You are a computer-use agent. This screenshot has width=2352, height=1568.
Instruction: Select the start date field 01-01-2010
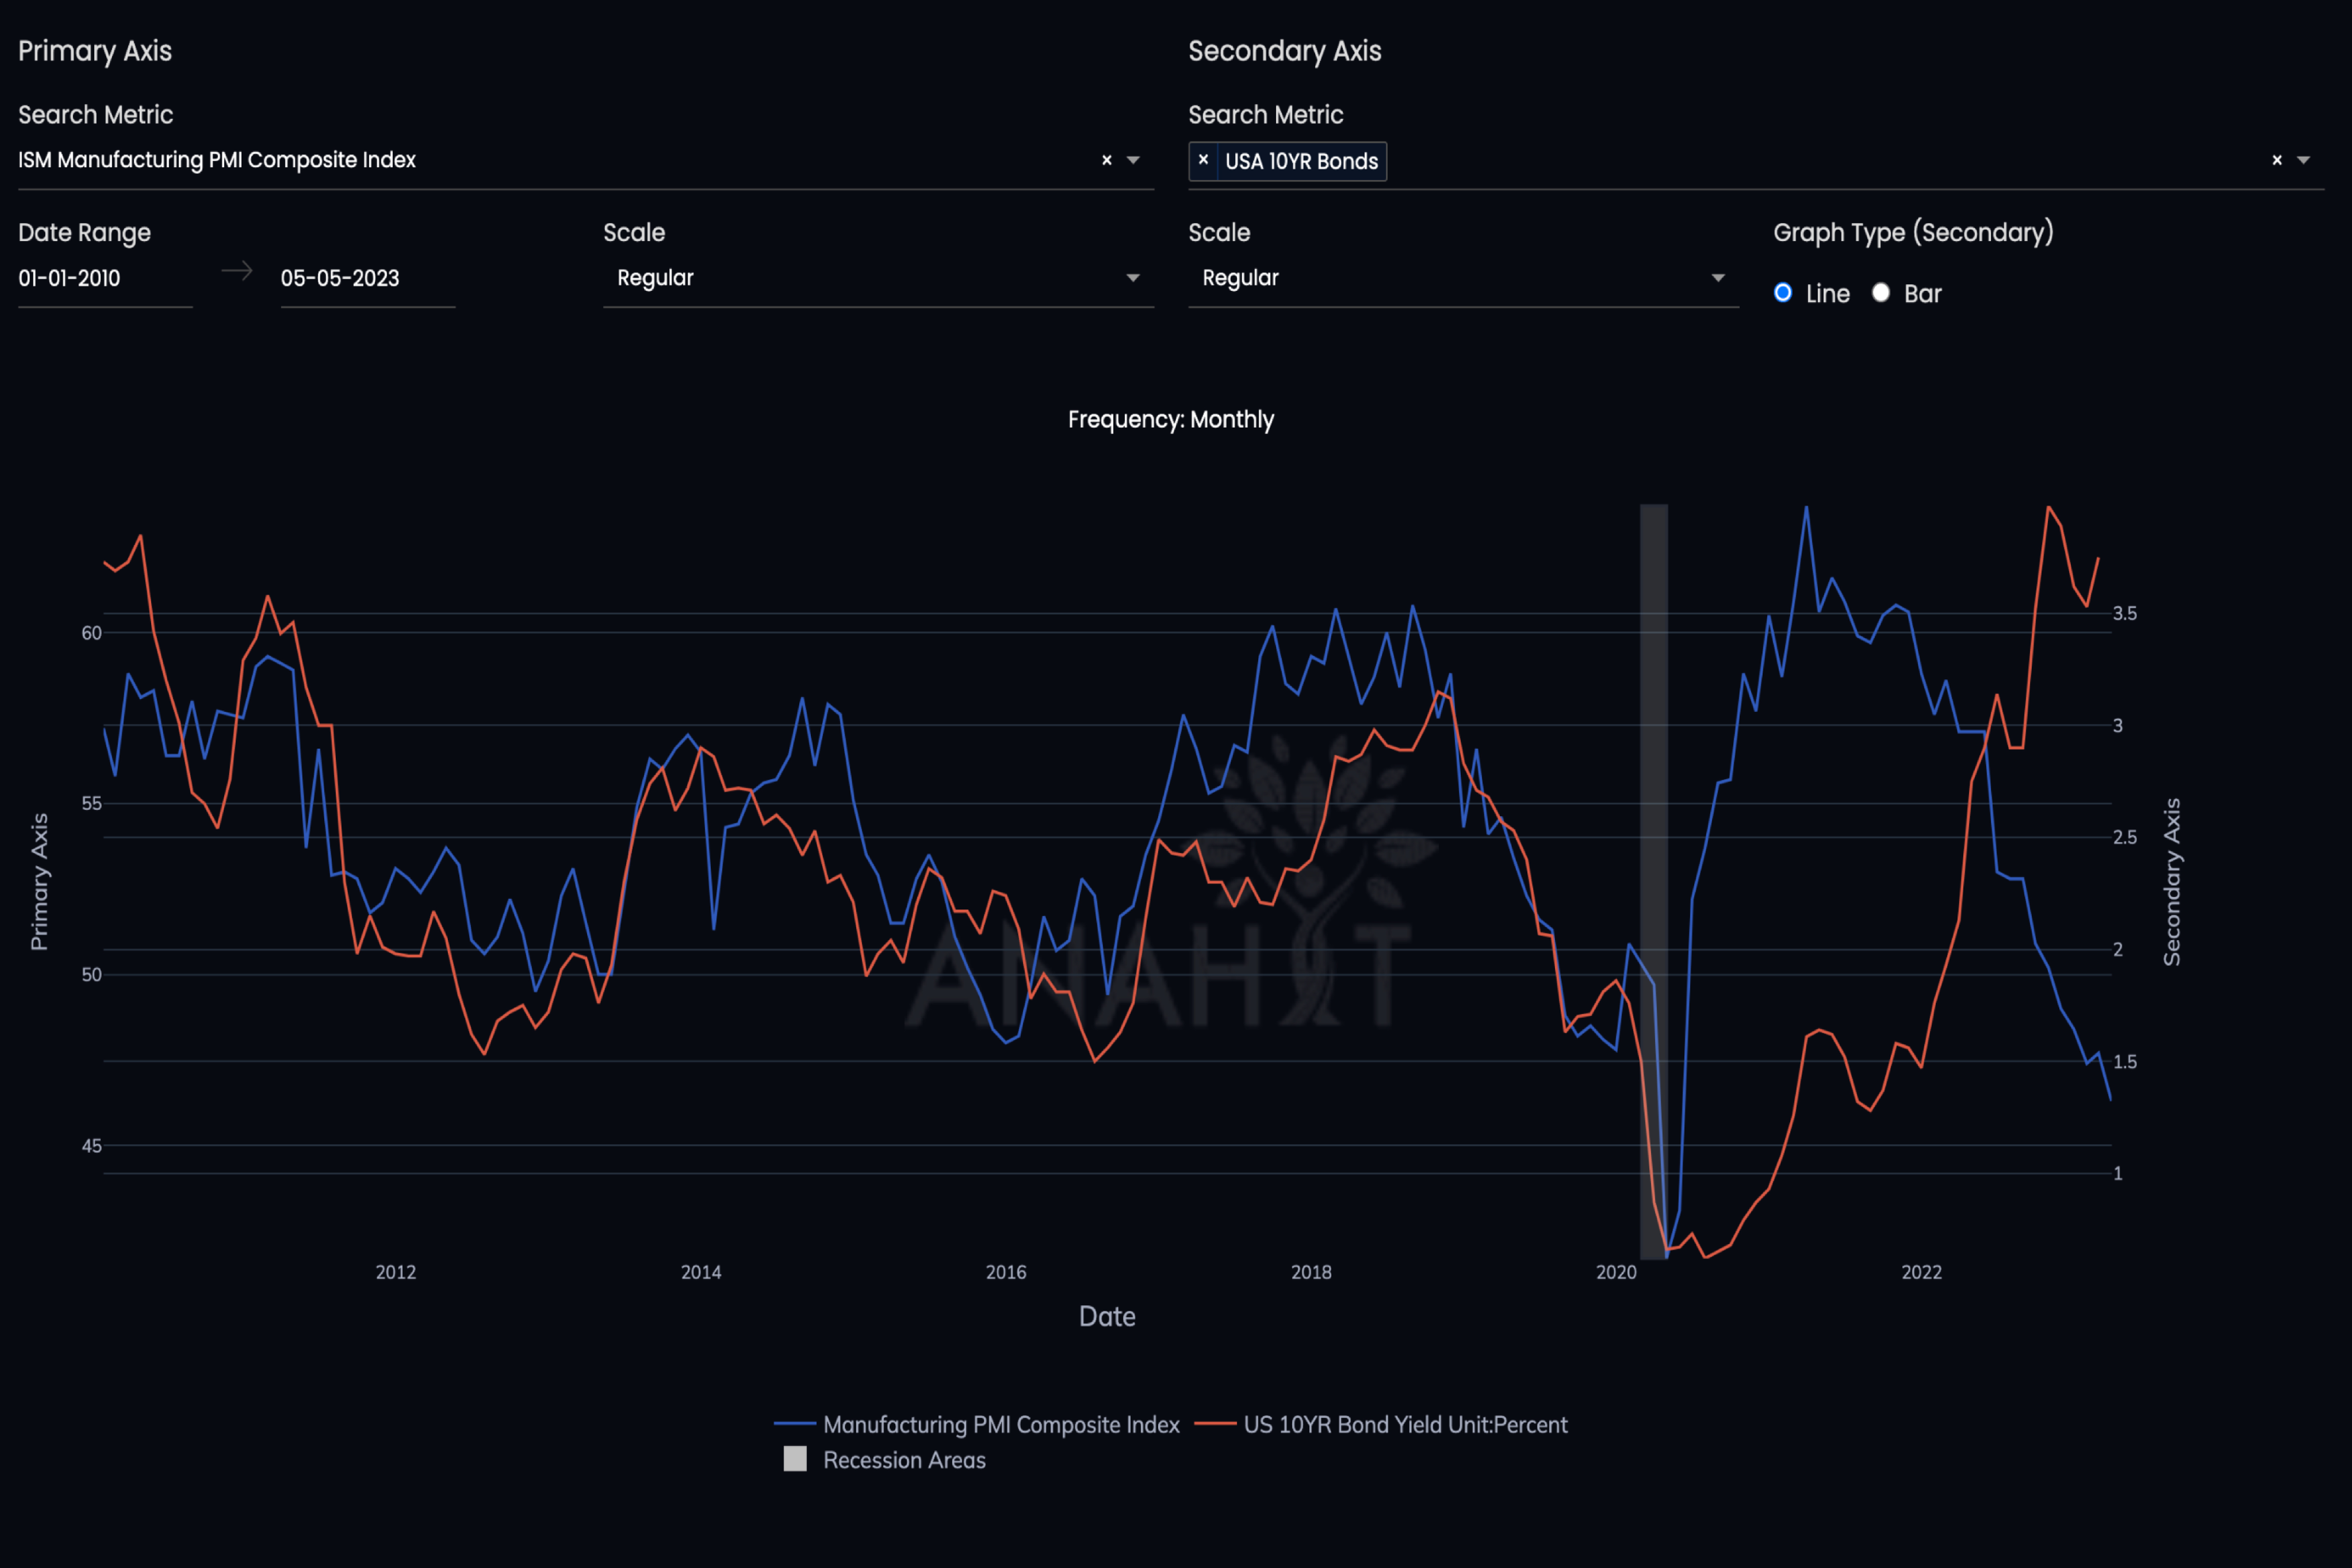pos(70,278)
